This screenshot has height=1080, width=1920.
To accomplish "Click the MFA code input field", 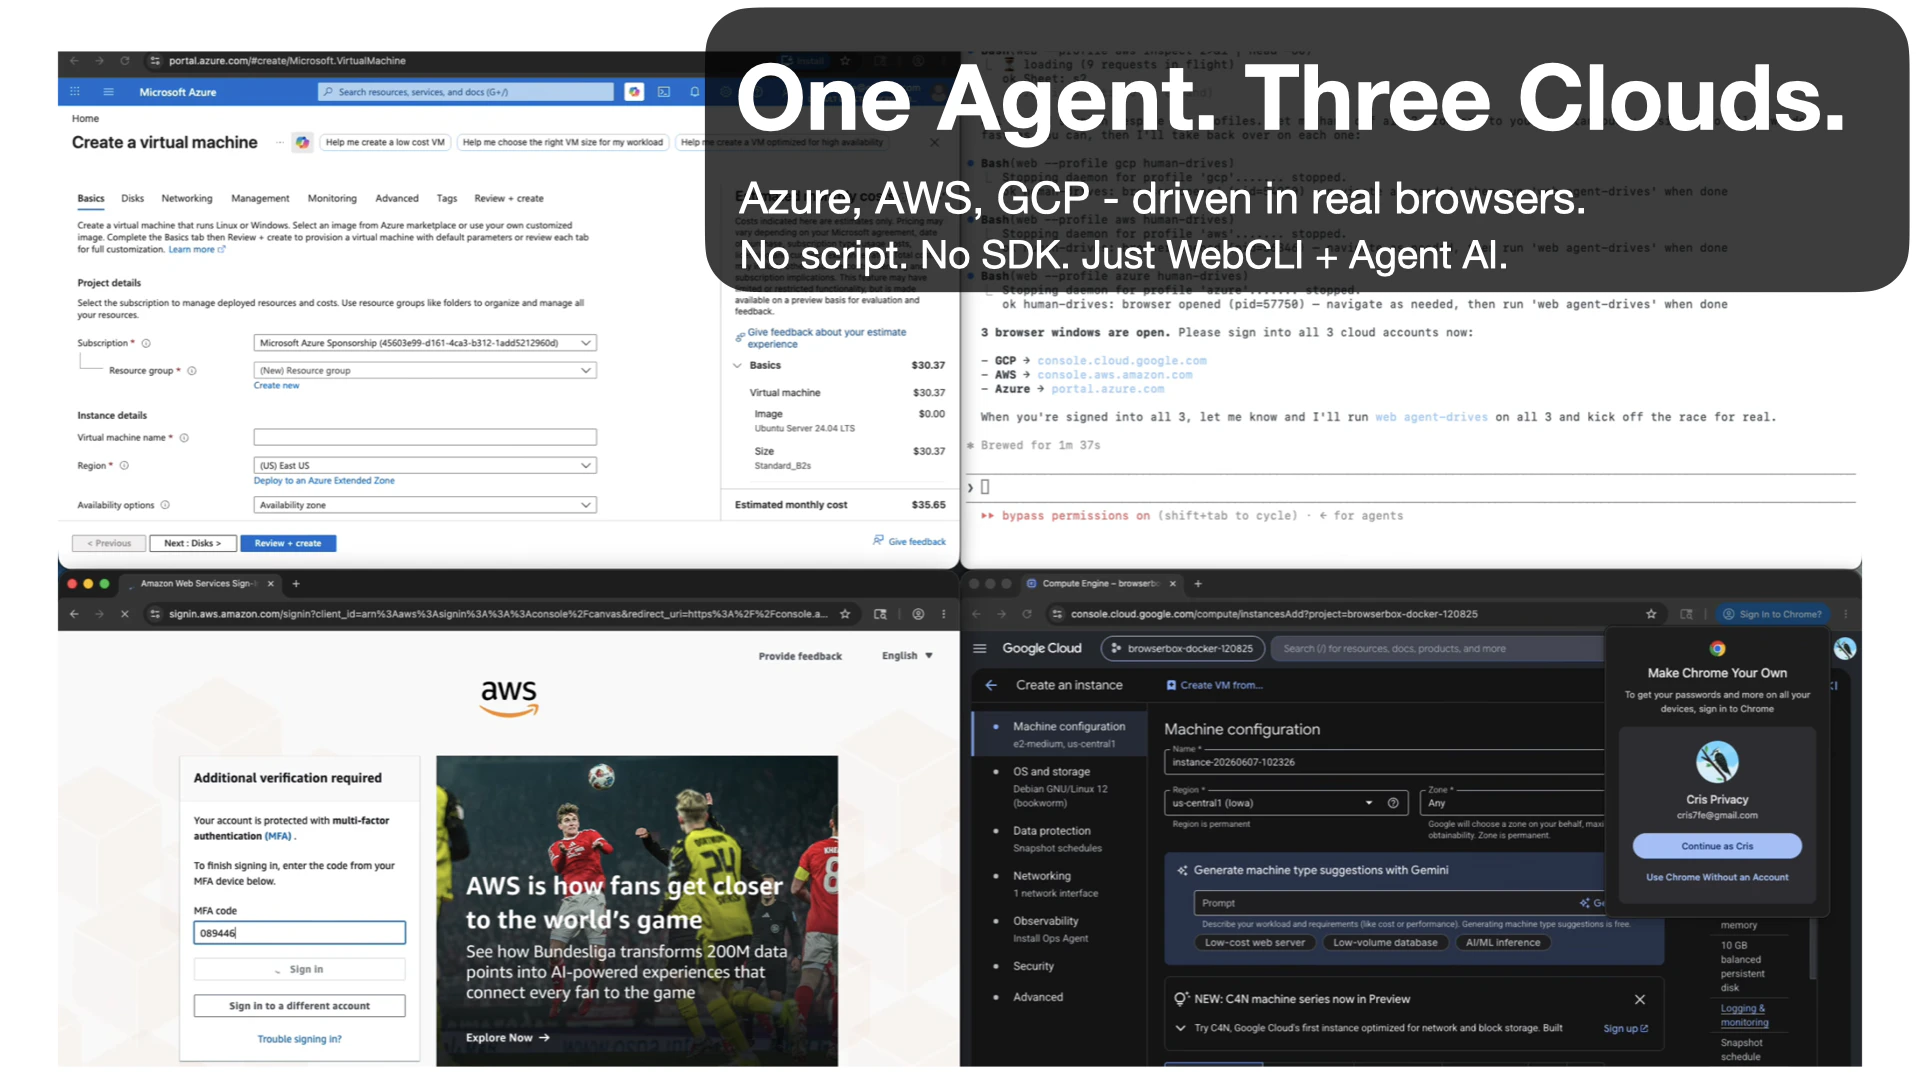I will (299, 933).
